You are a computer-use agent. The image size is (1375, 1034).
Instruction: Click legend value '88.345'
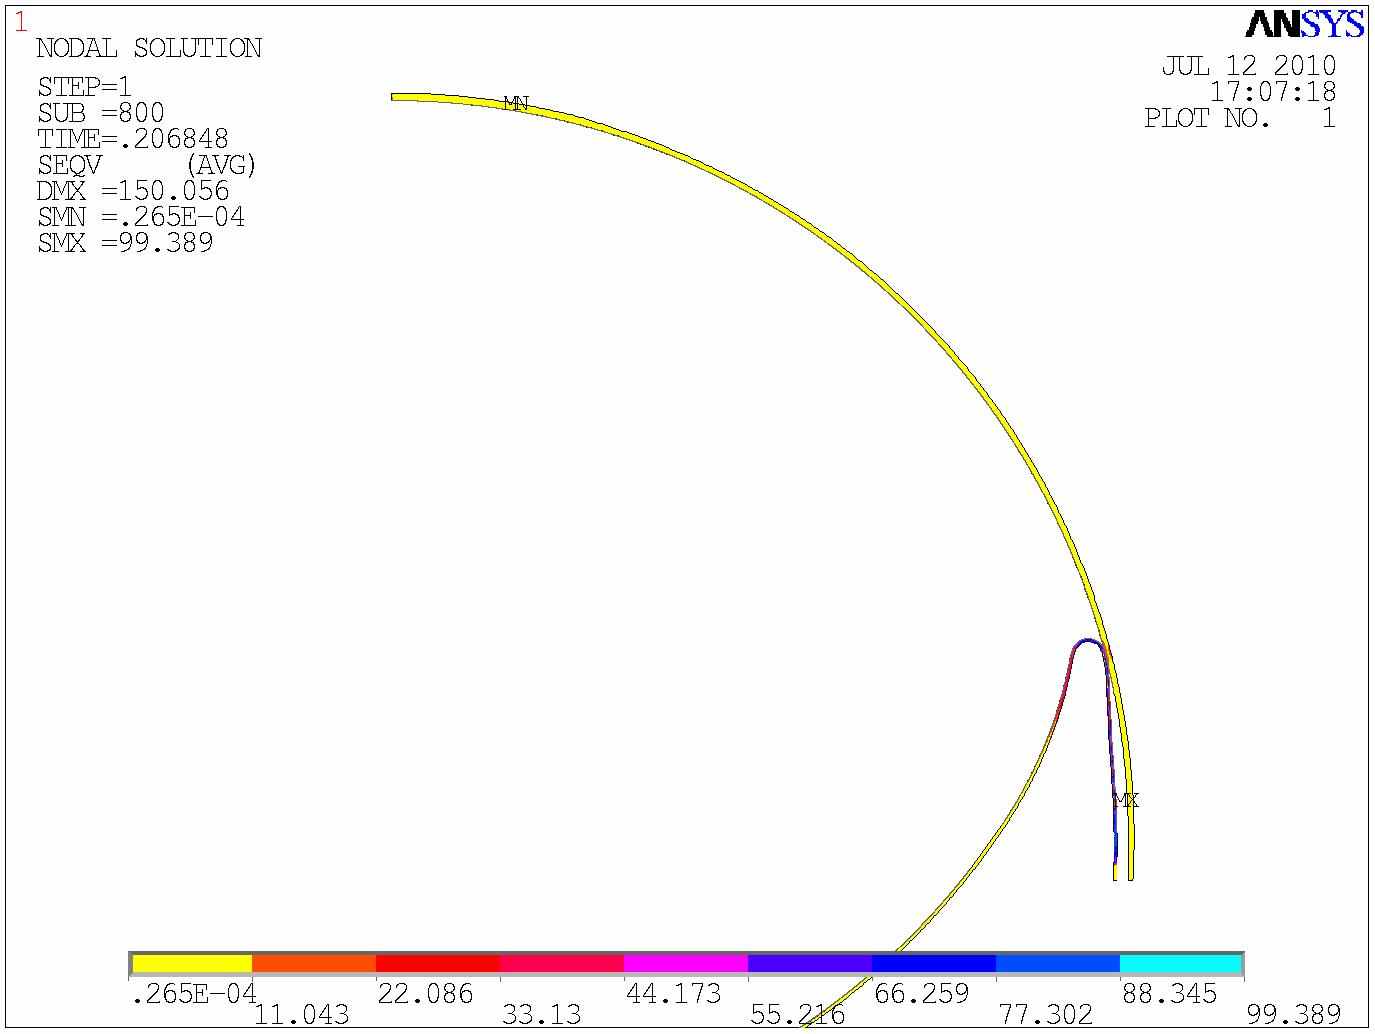(x=1169, y=993)
